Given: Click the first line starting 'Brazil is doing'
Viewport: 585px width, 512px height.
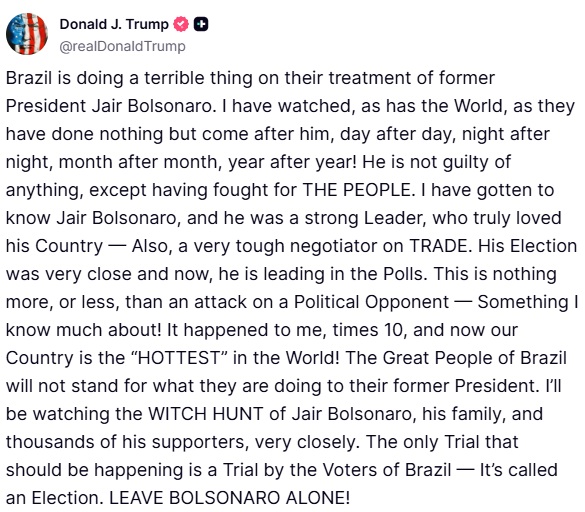Looking at the screenshot, I should [250, 78].
